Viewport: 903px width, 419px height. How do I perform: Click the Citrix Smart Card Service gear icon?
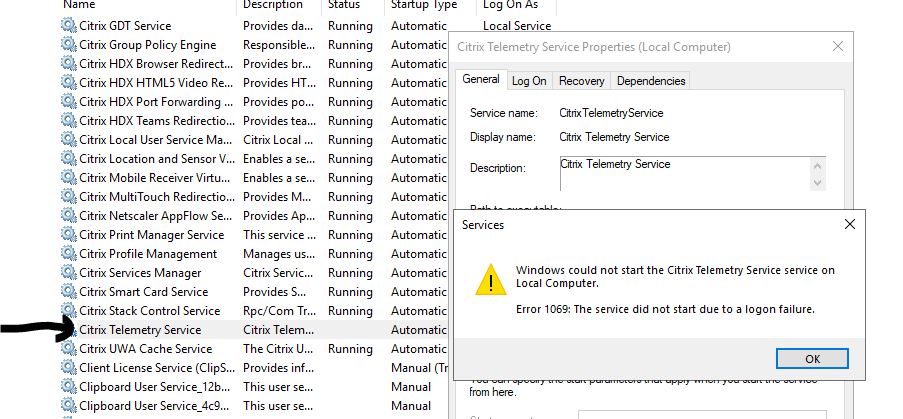[69, 292]
